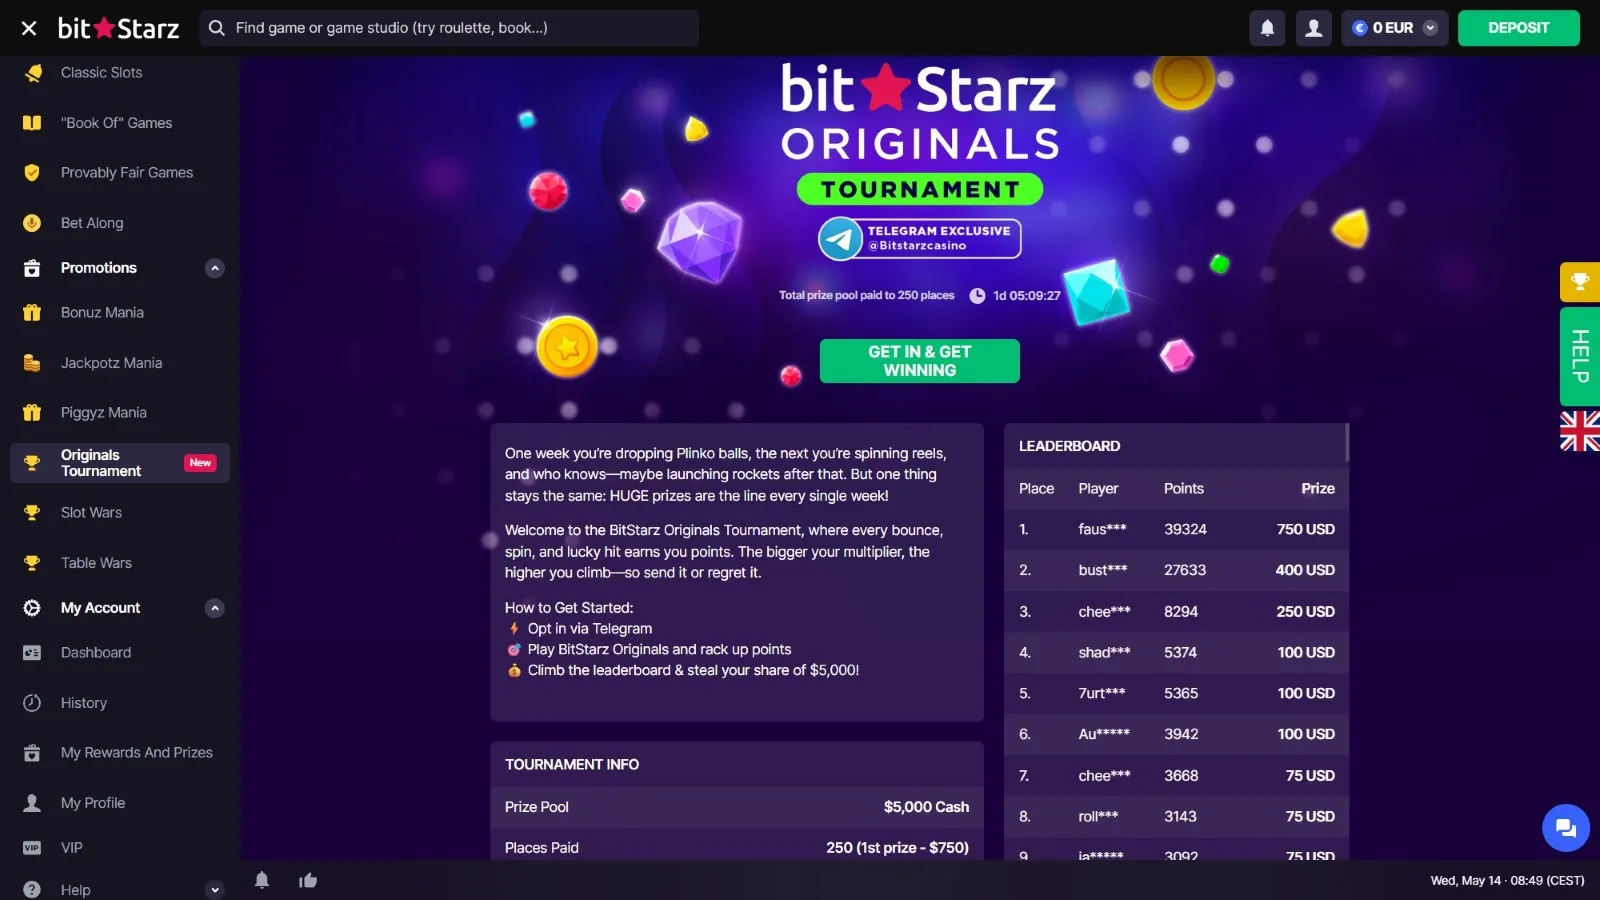Collapse the Promotions section
This screenshot has height=900, width=1600.
[214, 268]
